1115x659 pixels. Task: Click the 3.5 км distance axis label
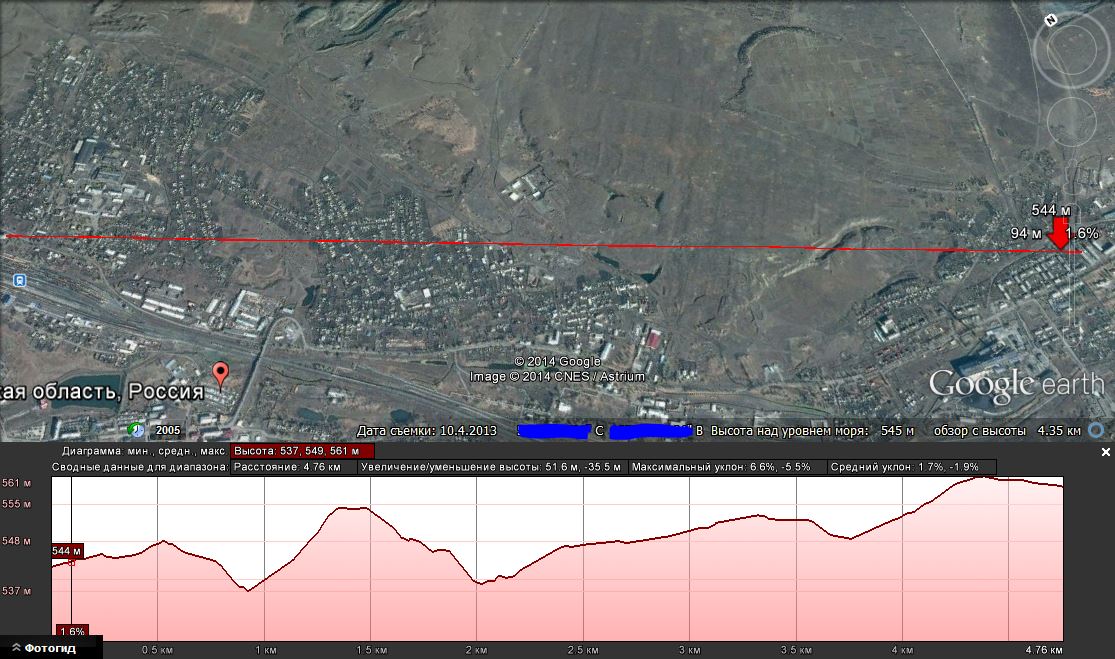pos(796,650)
